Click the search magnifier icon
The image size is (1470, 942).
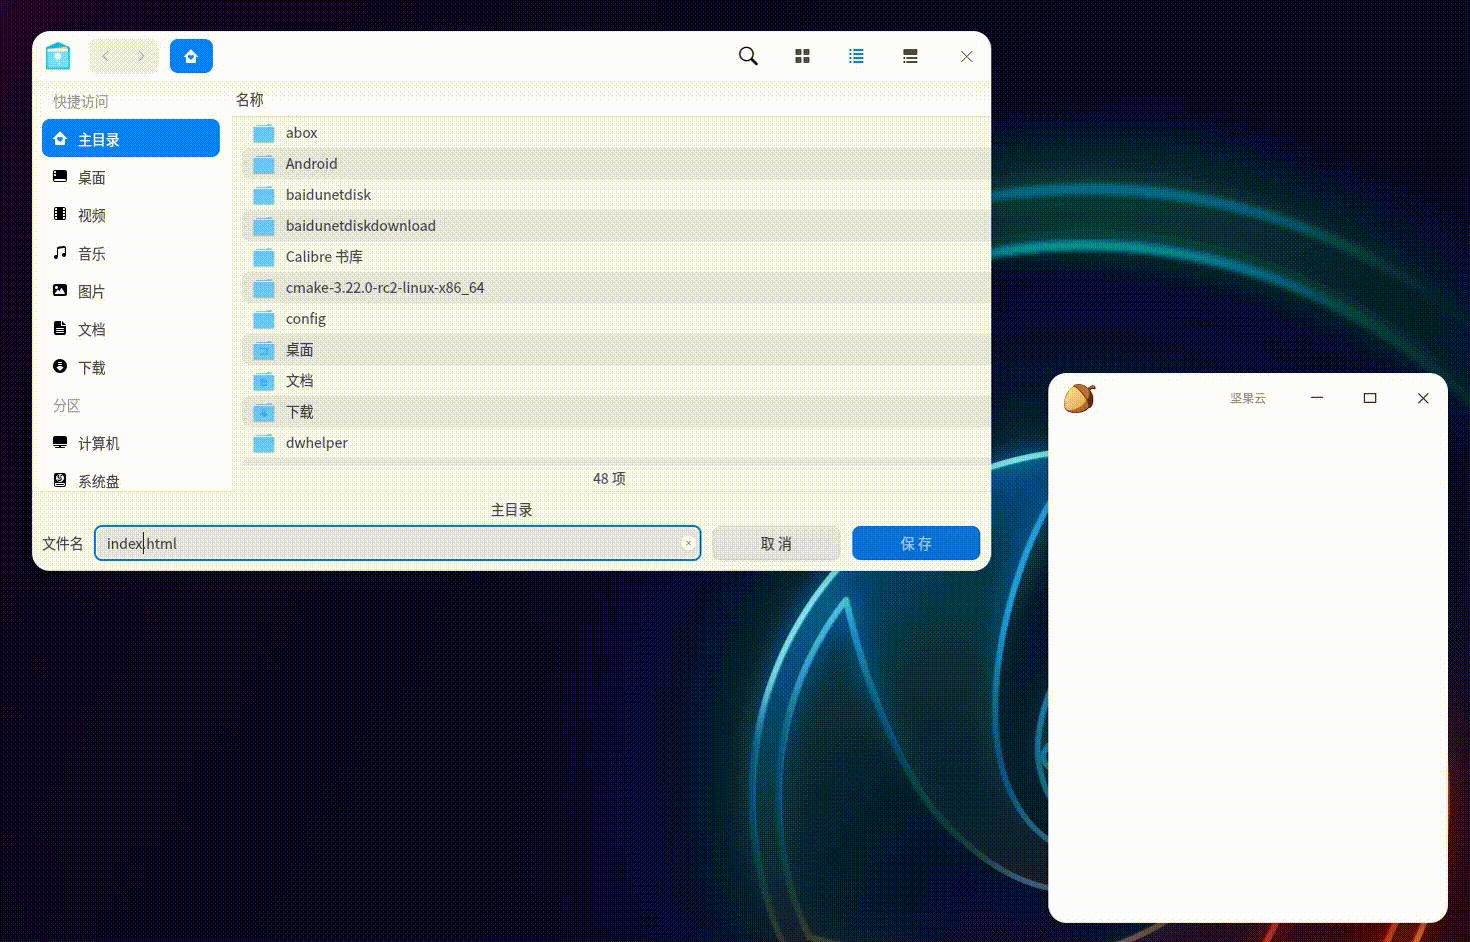tap(748, 57)
